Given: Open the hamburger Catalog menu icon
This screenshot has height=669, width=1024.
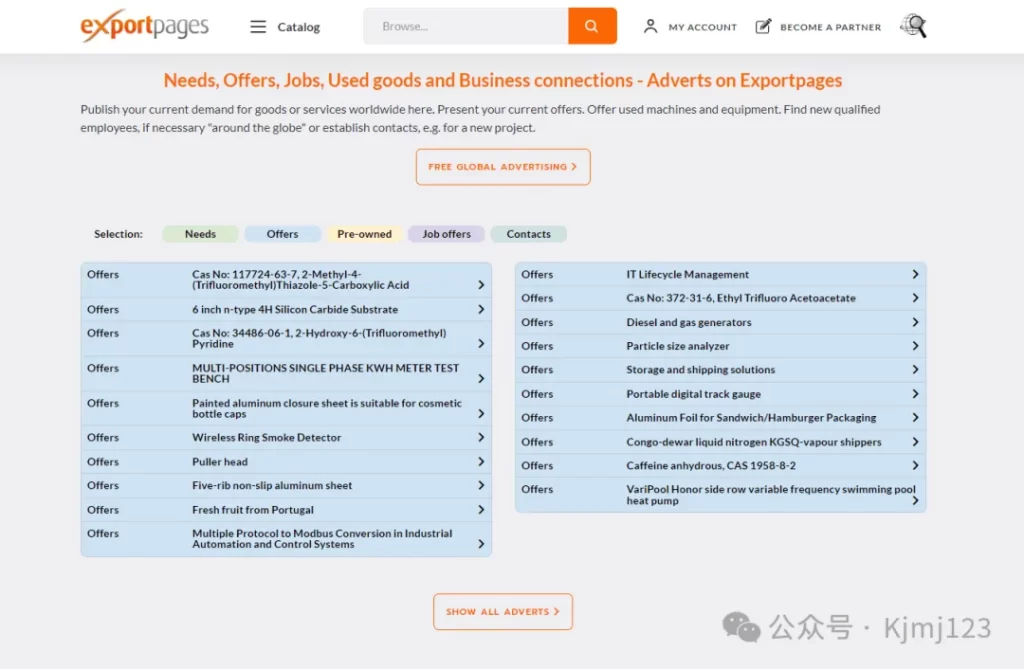Looking at the screenshot, I should 258,27.
